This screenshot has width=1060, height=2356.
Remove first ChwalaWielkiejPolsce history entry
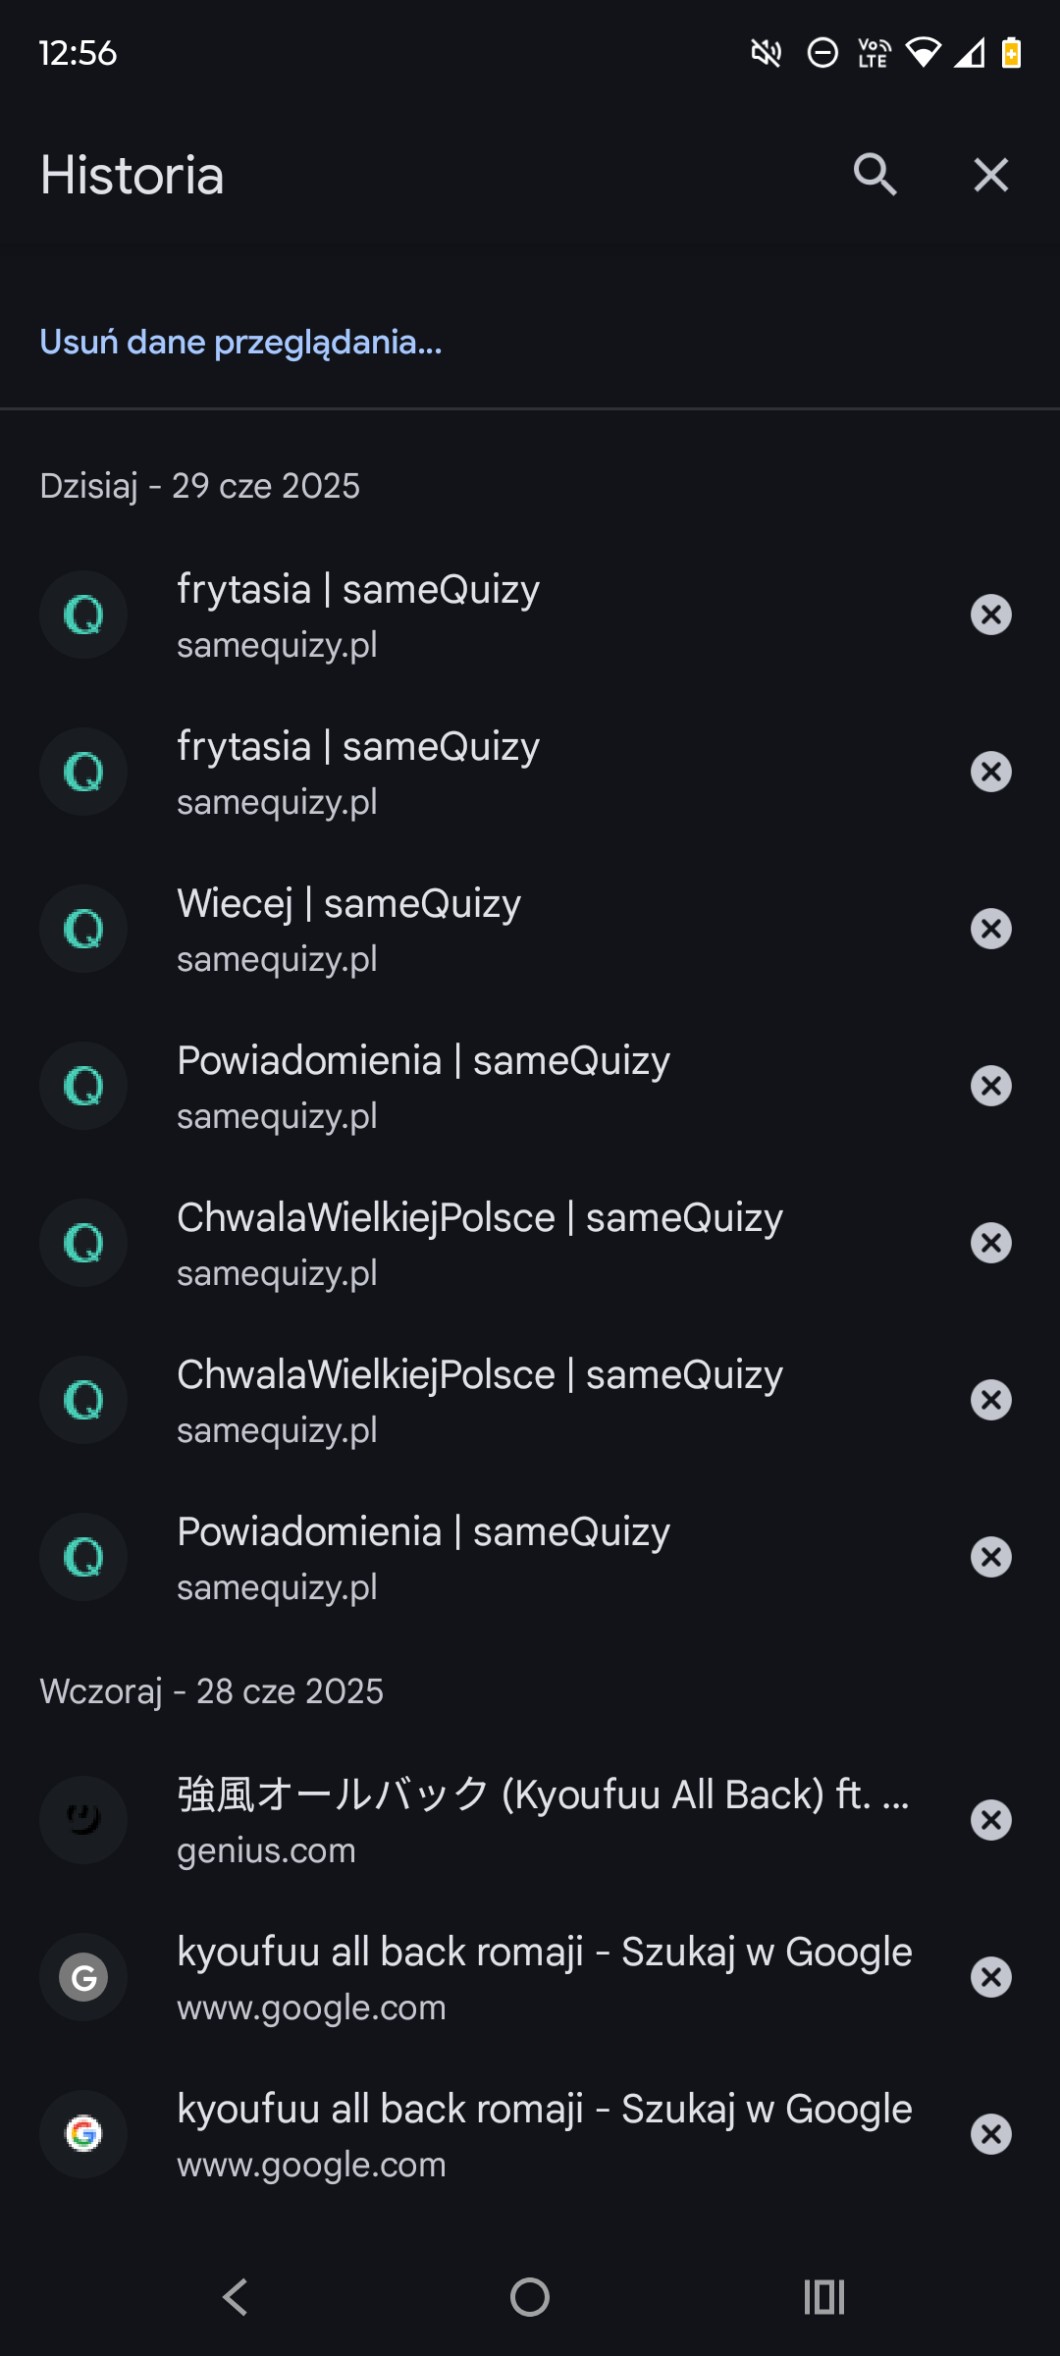(x=990, y=1243)
